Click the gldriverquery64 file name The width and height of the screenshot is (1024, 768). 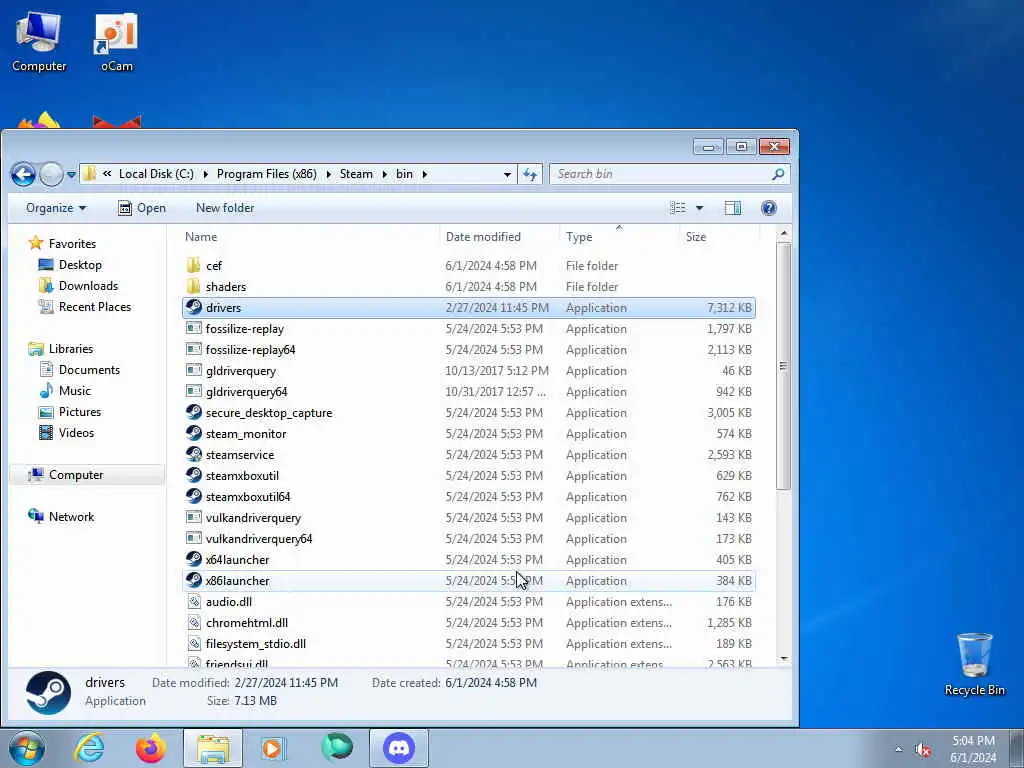(x=246, y=391)
